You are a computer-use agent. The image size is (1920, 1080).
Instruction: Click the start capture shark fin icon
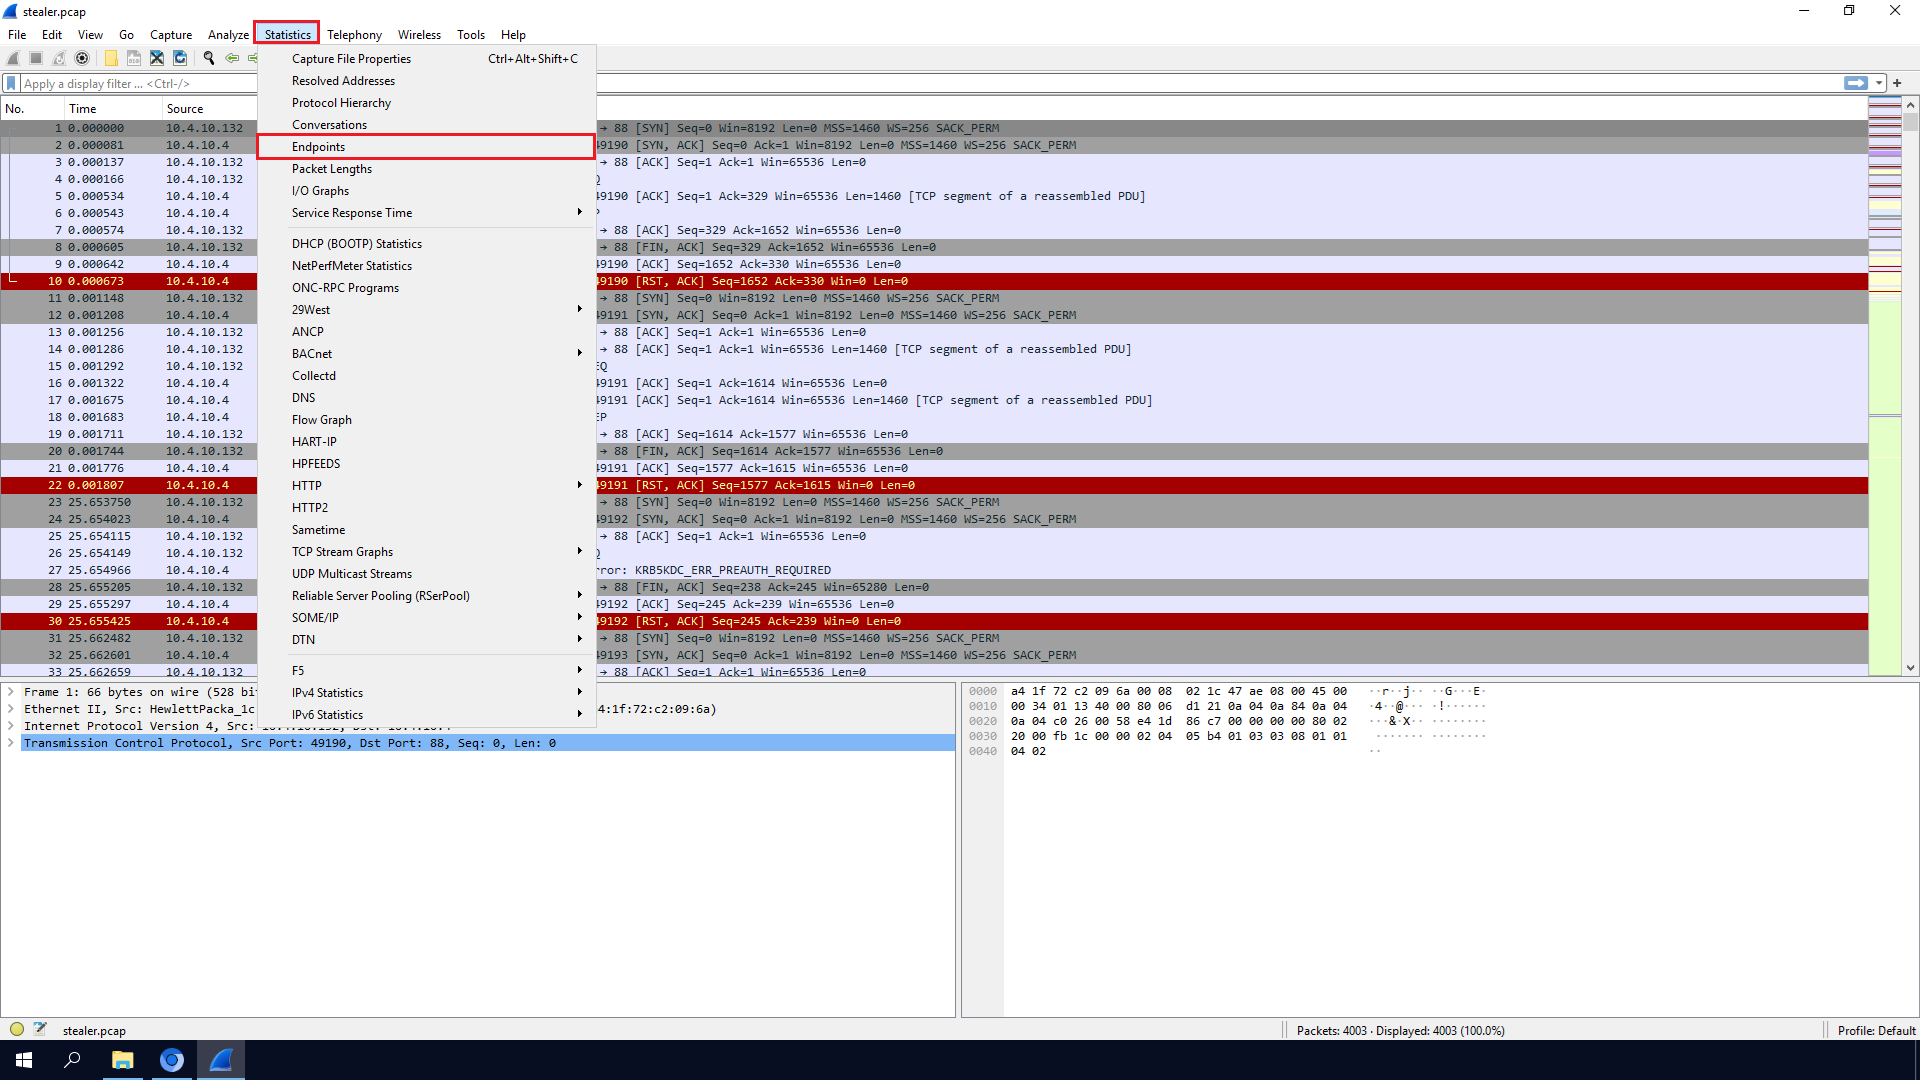click(13, 58)
